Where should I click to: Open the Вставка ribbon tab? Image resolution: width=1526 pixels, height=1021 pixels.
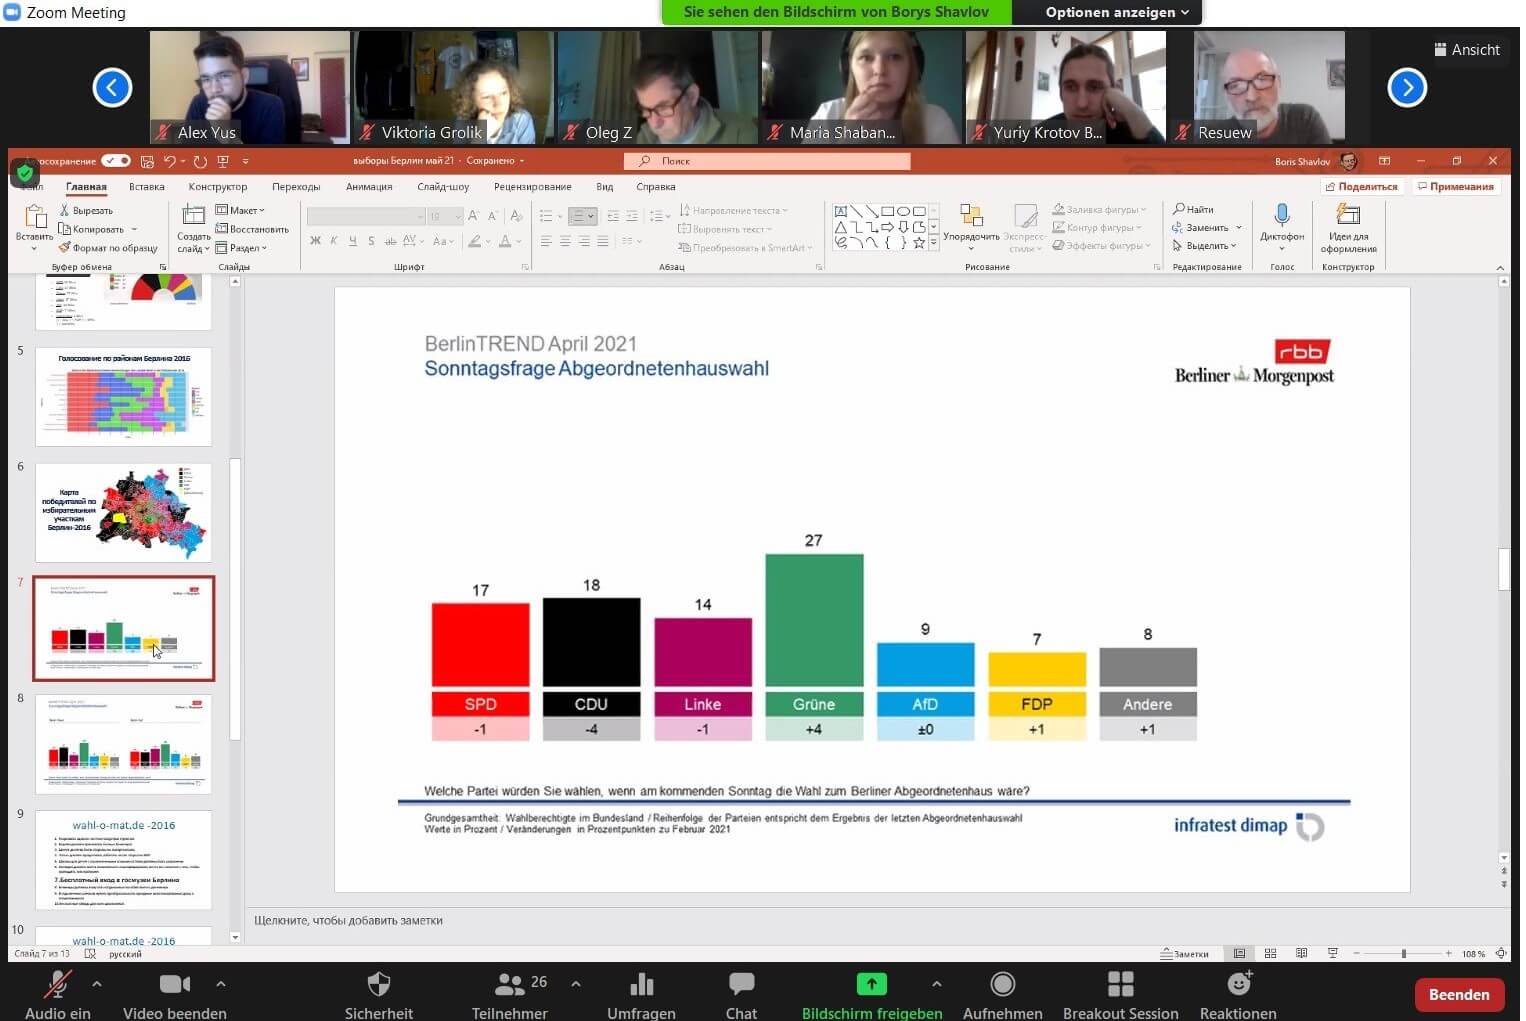pos(147,187)
